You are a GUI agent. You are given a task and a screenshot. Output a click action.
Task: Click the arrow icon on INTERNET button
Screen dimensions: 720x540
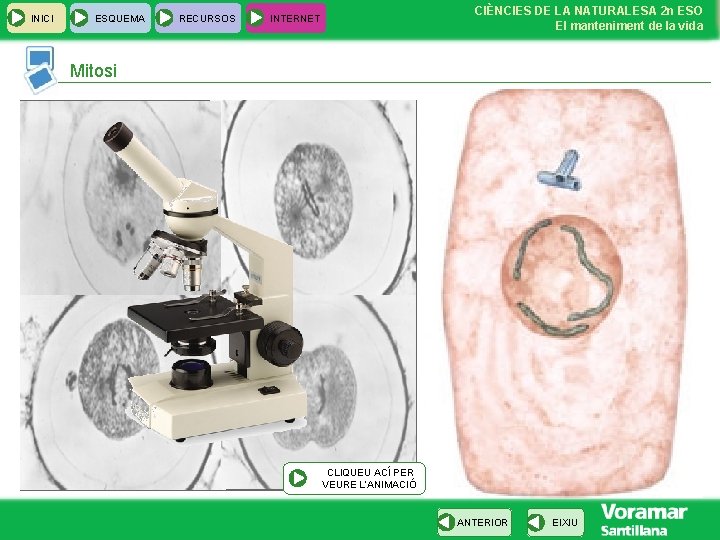point(256,18)
